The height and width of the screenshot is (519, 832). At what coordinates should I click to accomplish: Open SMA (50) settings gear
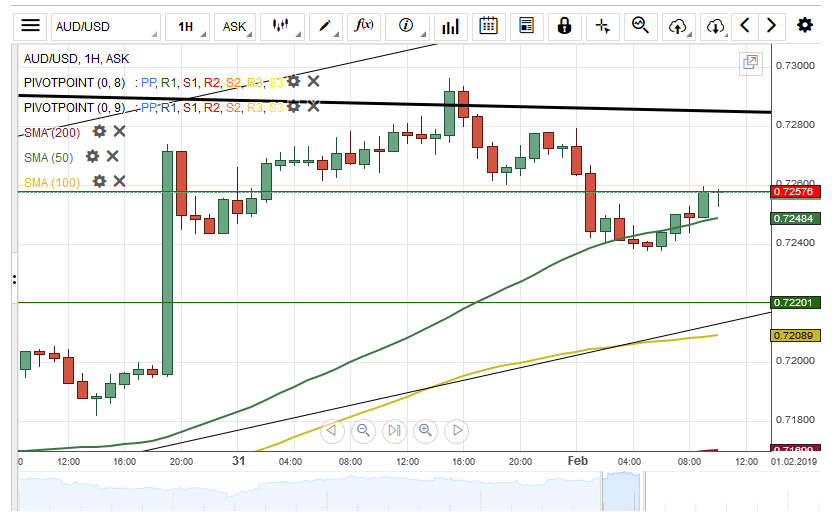(92, 157)
